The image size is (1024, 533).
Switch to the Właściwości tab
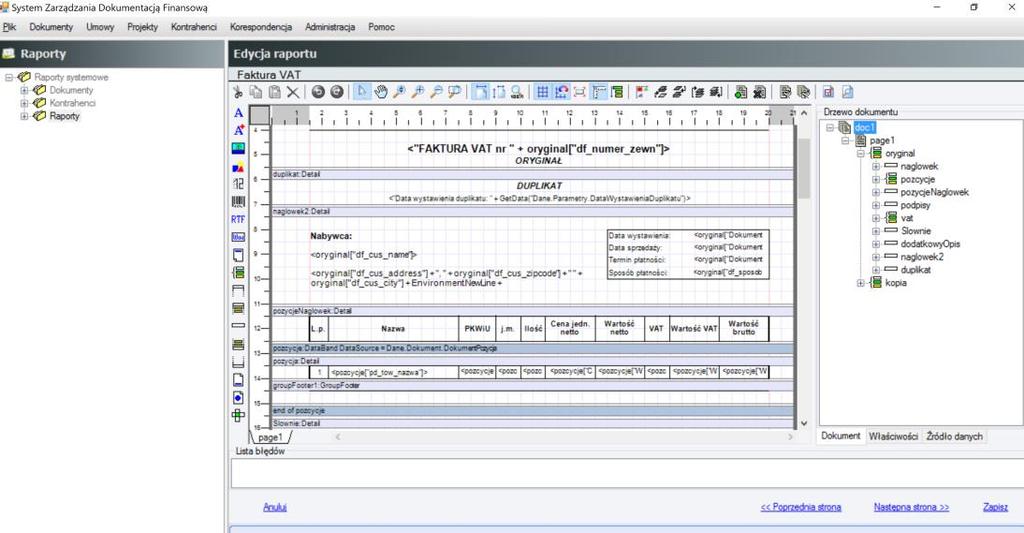[x=893, y=436]
